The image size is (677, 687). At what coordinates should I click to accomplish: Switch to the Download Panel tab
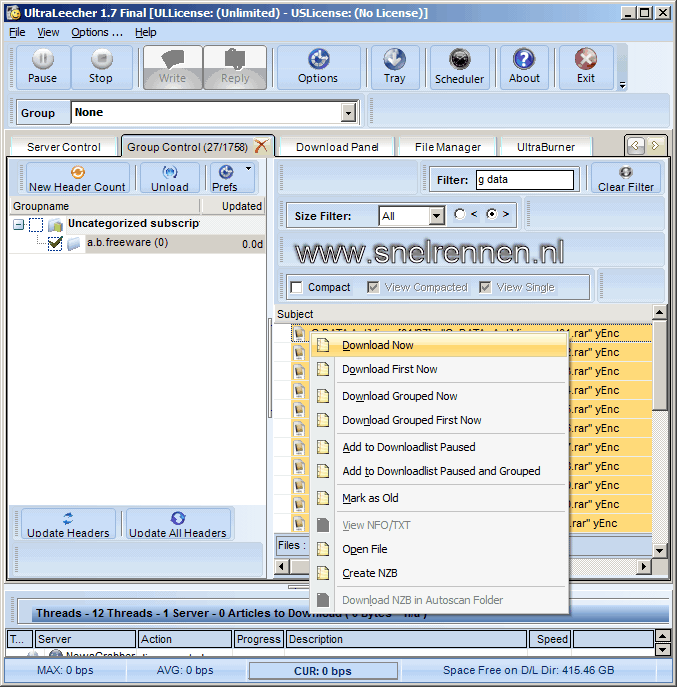point(337,147)
